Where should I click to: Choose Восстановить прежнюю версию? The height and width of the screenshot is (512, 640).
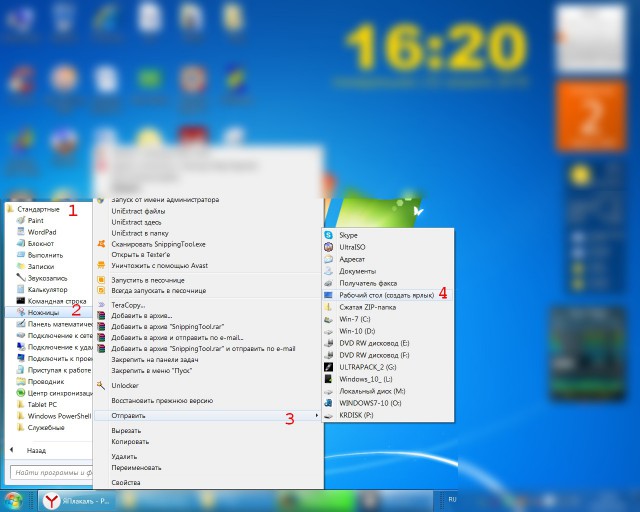click(x=162, y=401)
